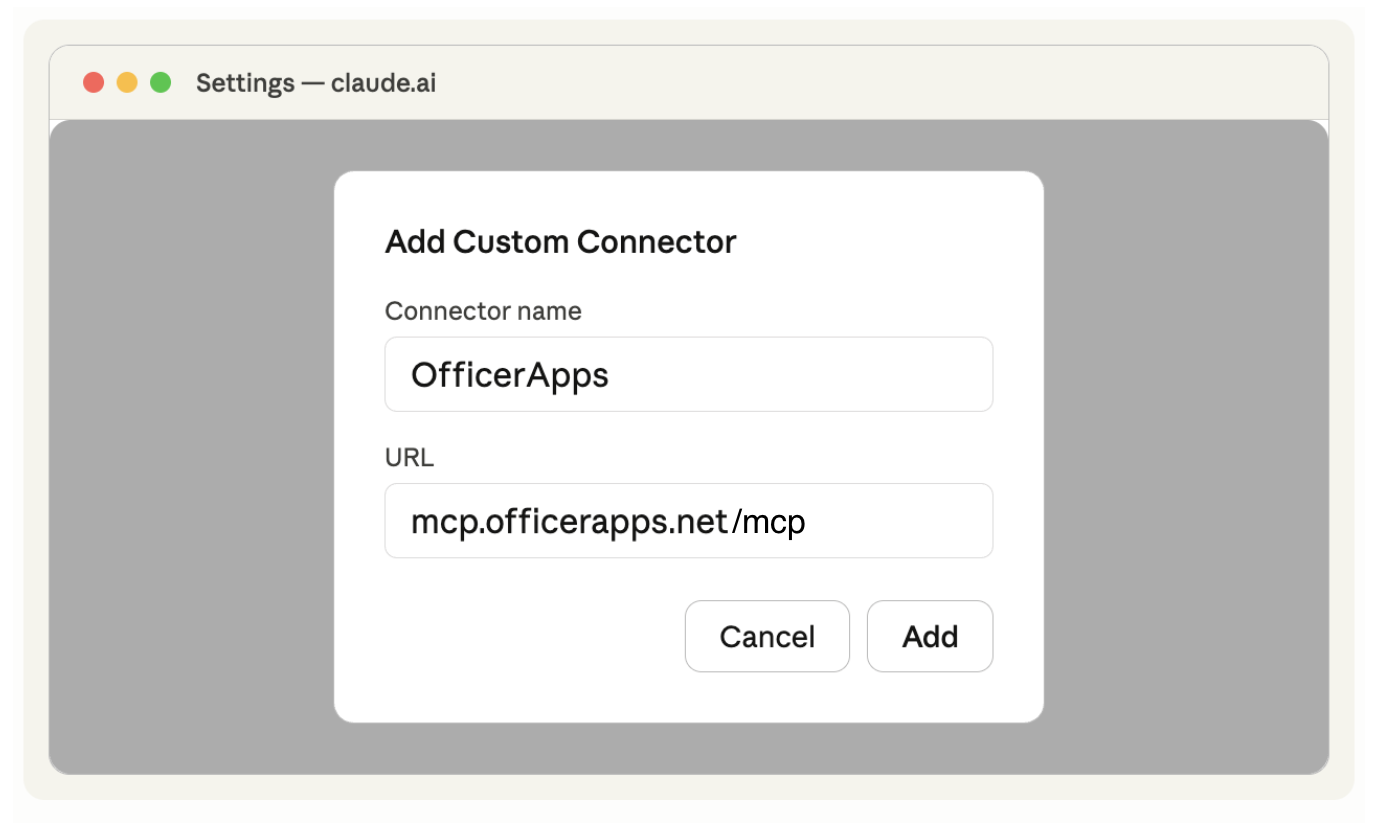The image size is (1380, 824).
Task: Click the 'Connector name' field label
Action: [483, 311]
